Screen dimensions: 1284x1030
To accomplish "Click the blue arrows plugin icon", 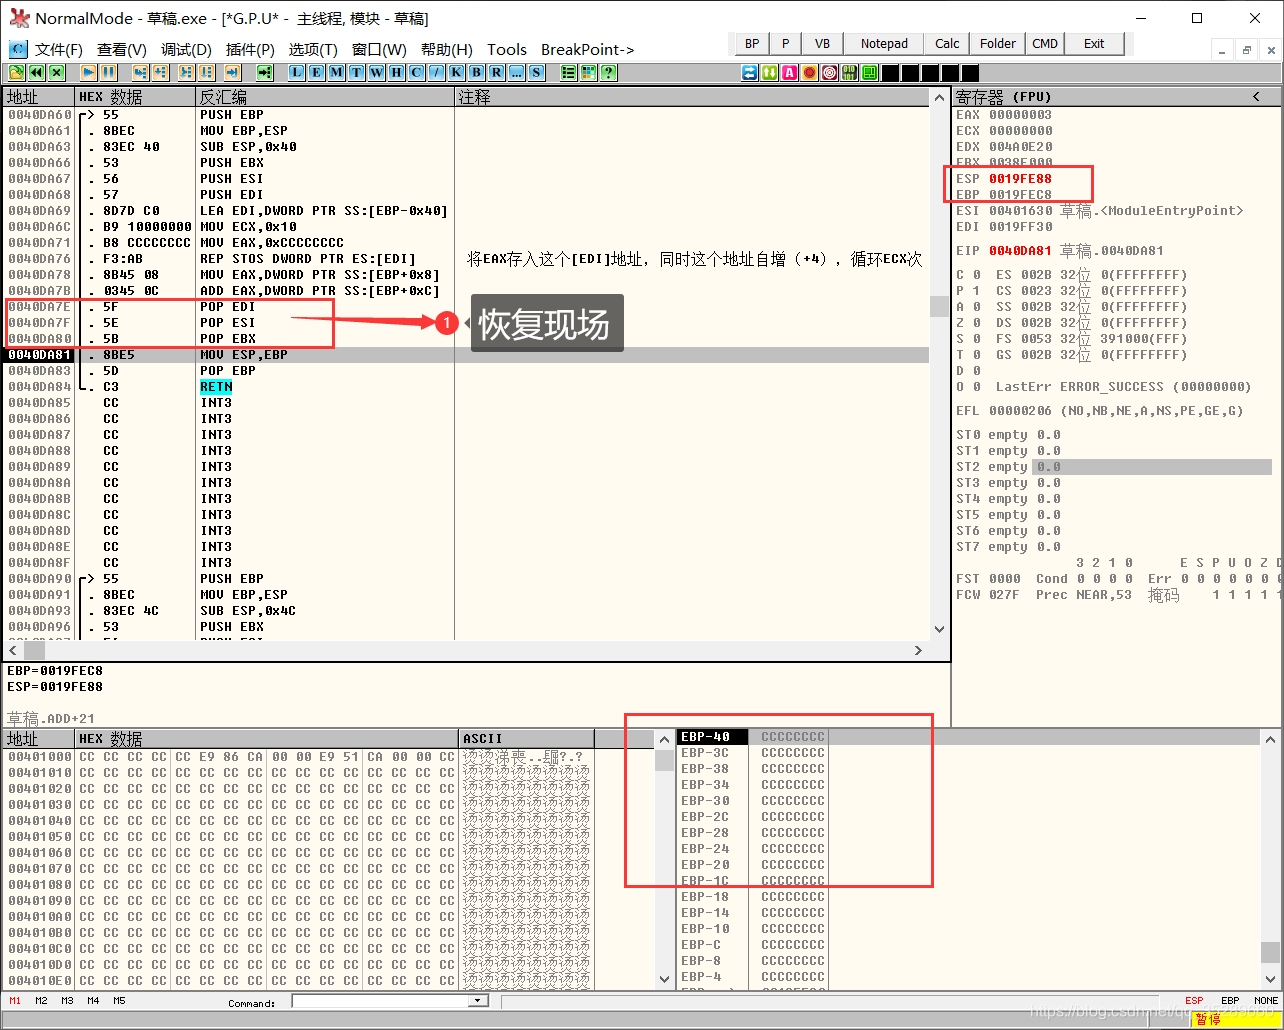I will (x=750, y=73).
